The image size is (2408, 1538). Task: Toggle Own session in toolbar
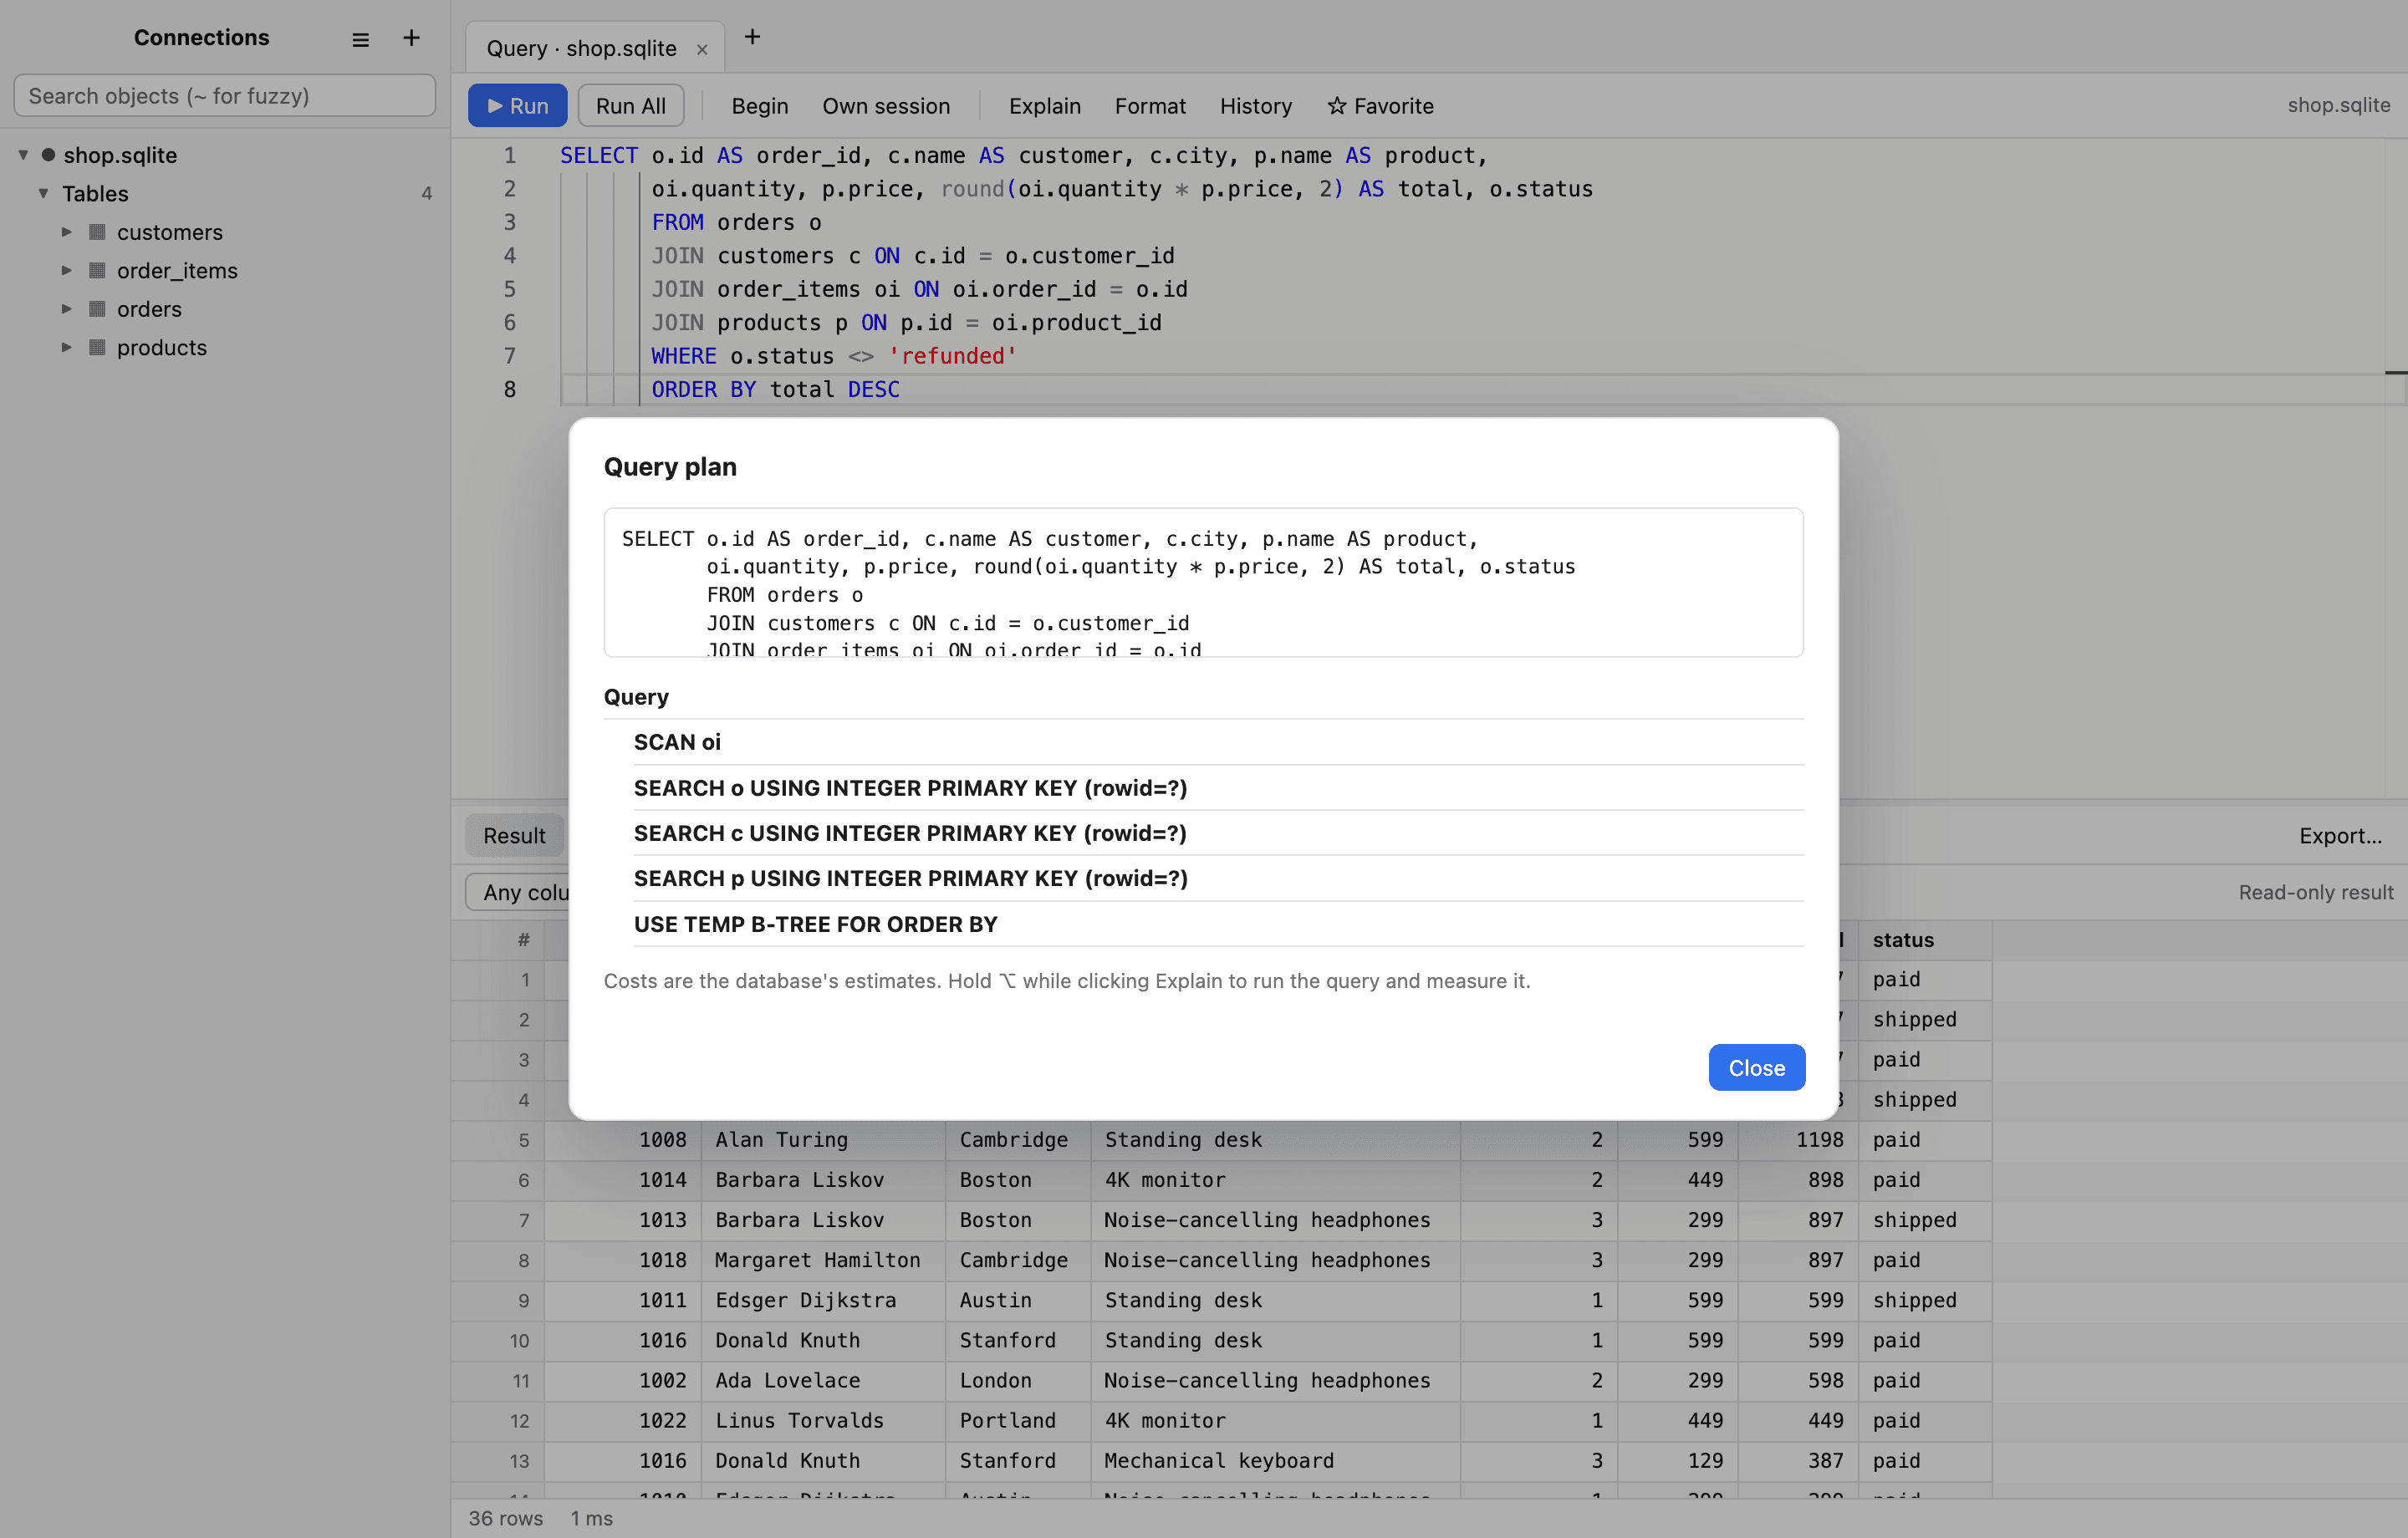(886, 106)
